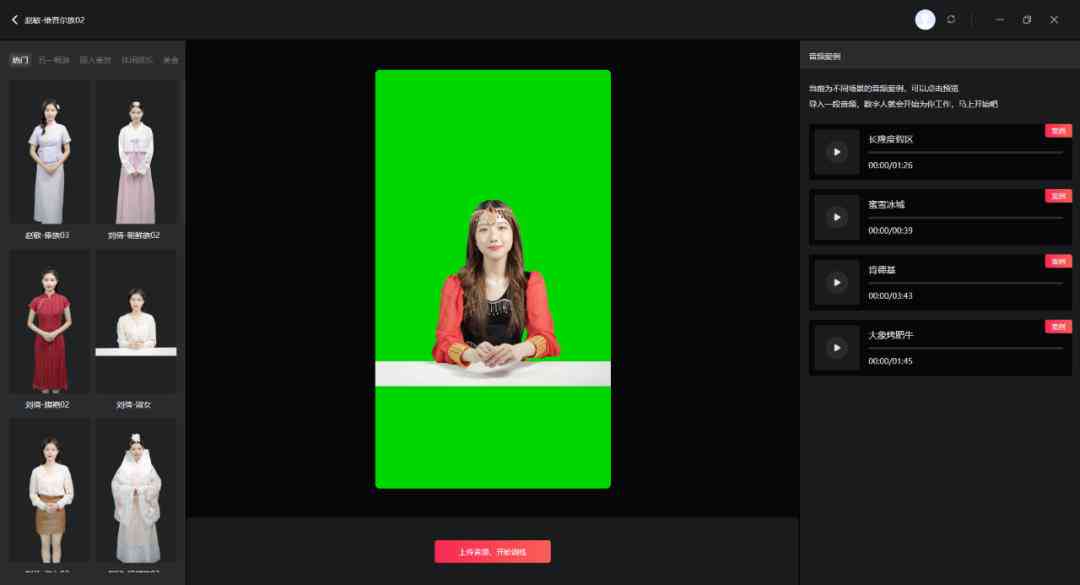Select the avatar in white veil robe

pyautogui.click(x=136, y=491)
